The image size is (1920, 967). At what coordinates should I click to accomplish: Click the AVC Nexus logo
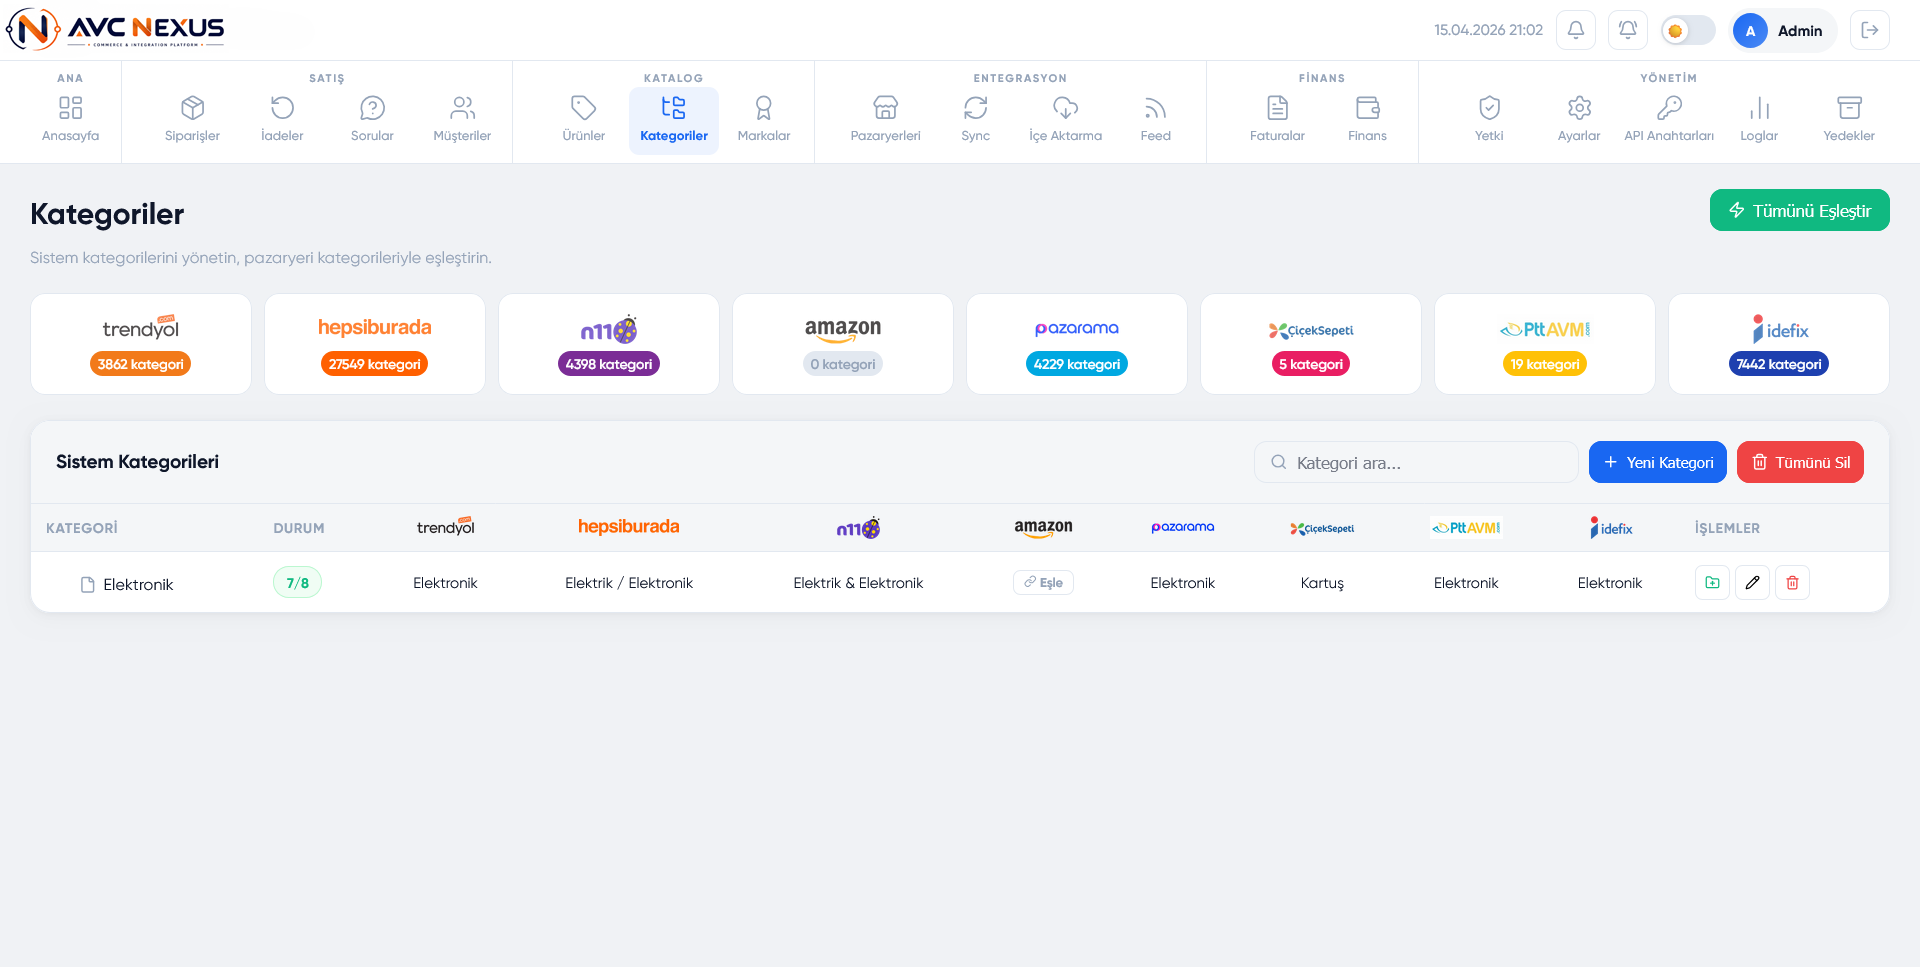click(116, 29)
